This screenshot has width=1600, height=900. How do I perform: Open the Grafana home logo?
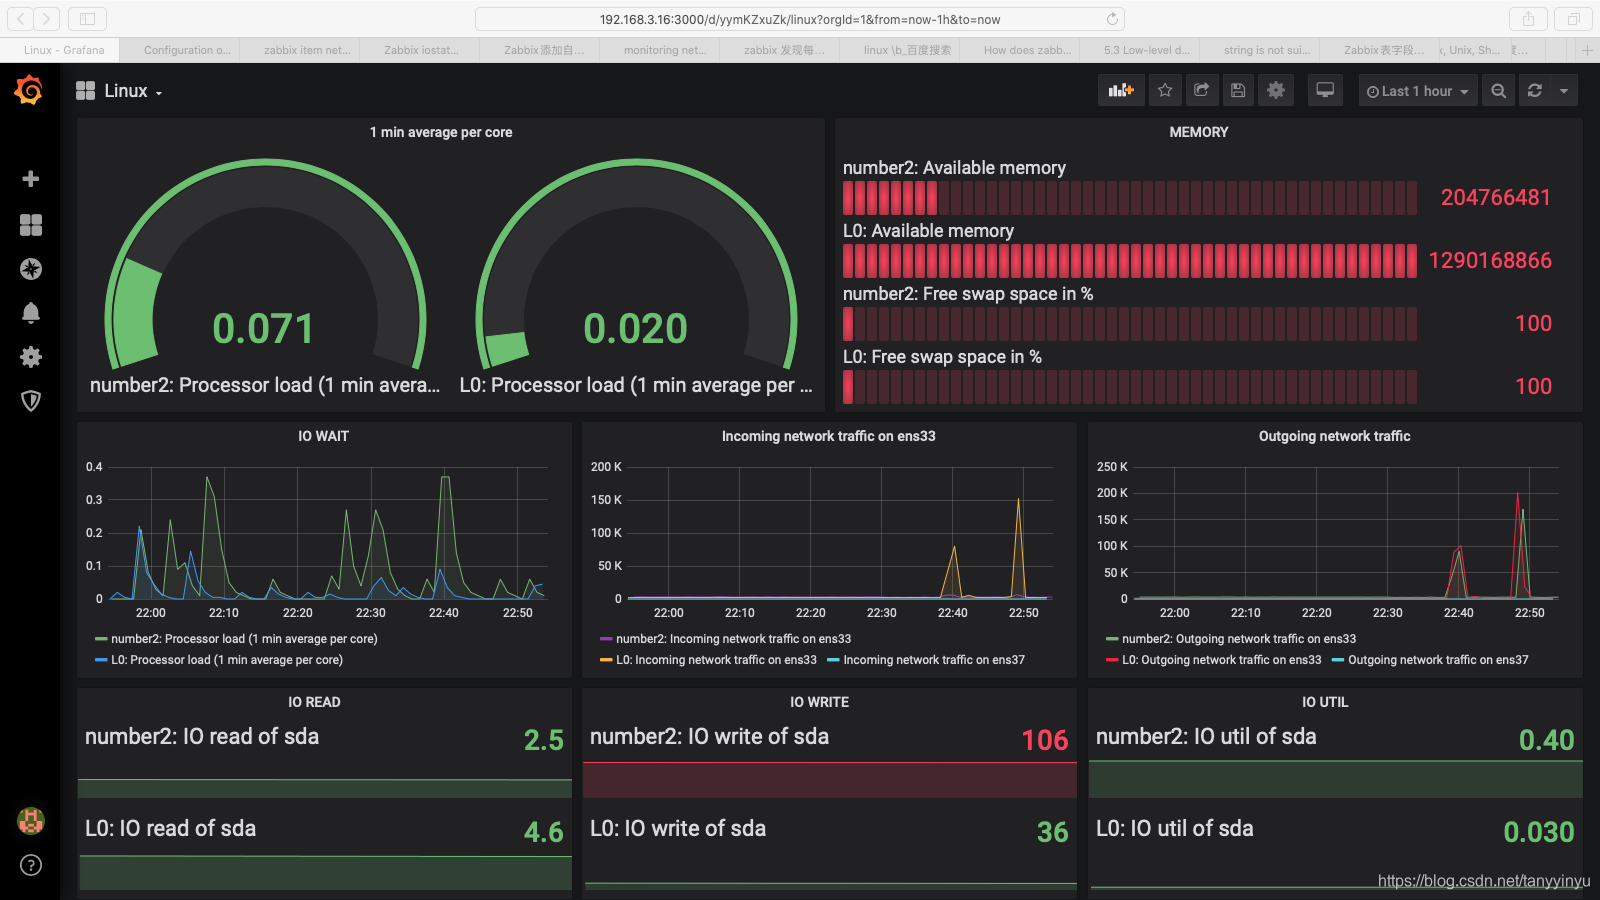point(29,90)
